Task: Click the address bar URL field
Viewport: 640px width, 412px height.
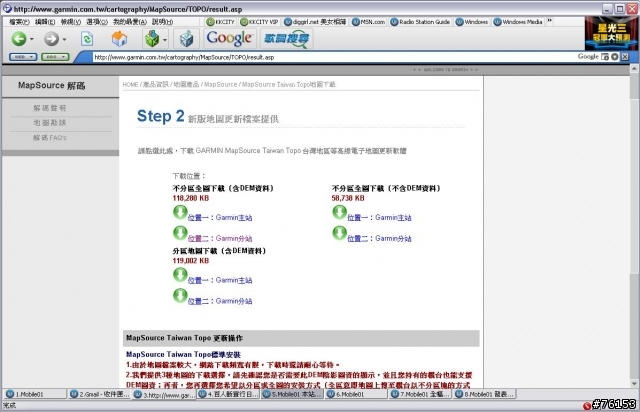Action: click(331, 57)
